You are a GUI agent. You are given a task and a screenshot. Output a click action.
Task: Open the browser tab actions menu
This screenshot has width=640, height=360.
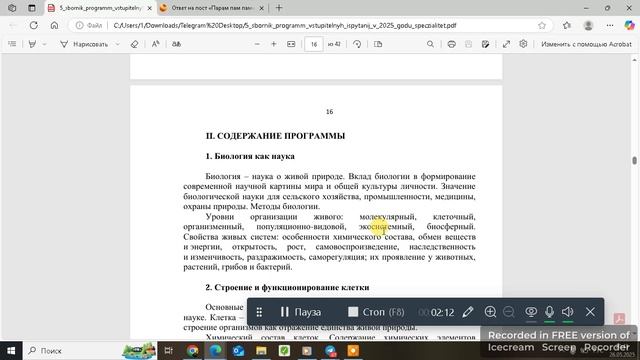coord(32,8)
